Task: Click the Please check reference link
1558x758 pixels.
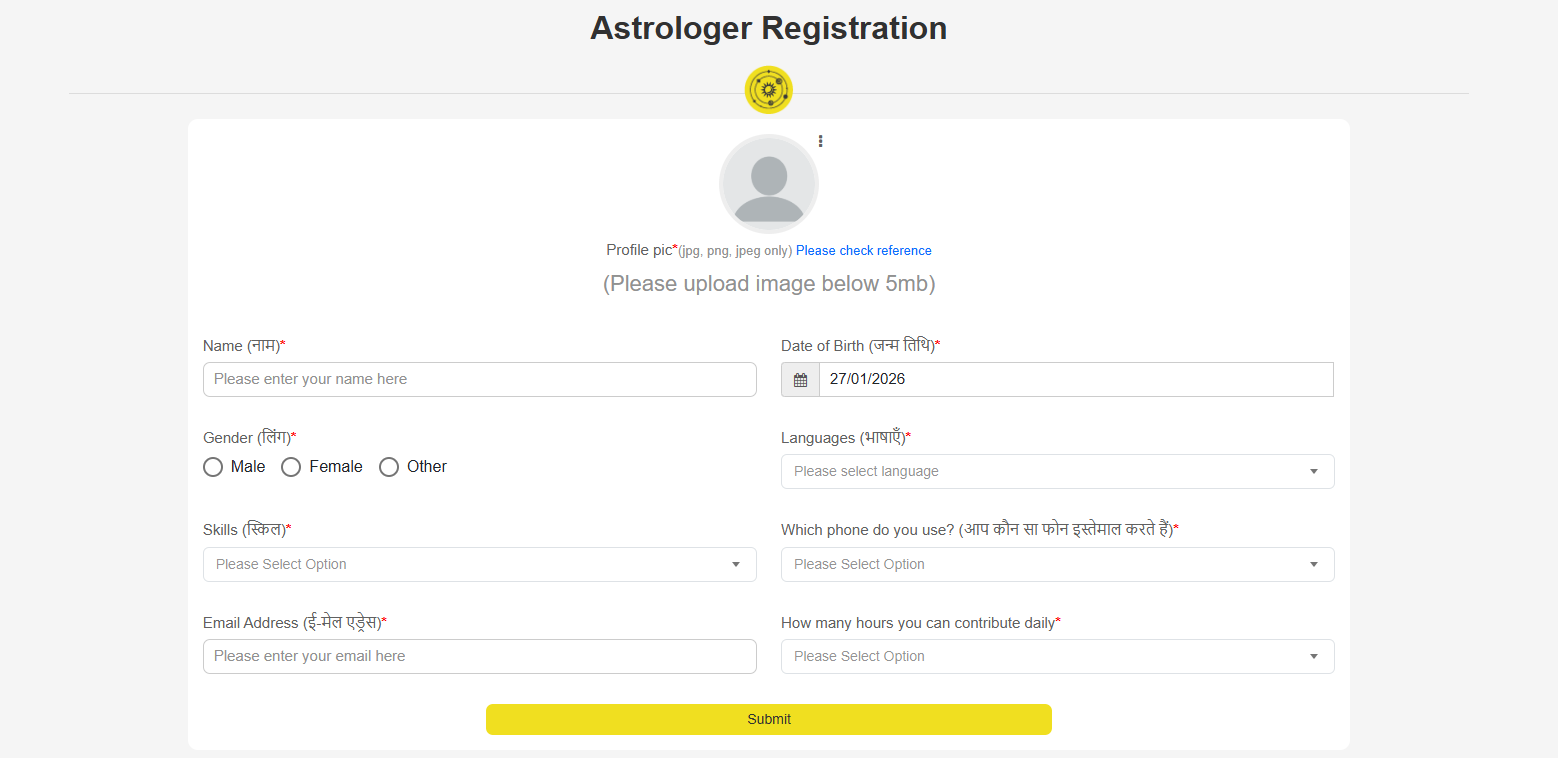Action: click(863, 251)
